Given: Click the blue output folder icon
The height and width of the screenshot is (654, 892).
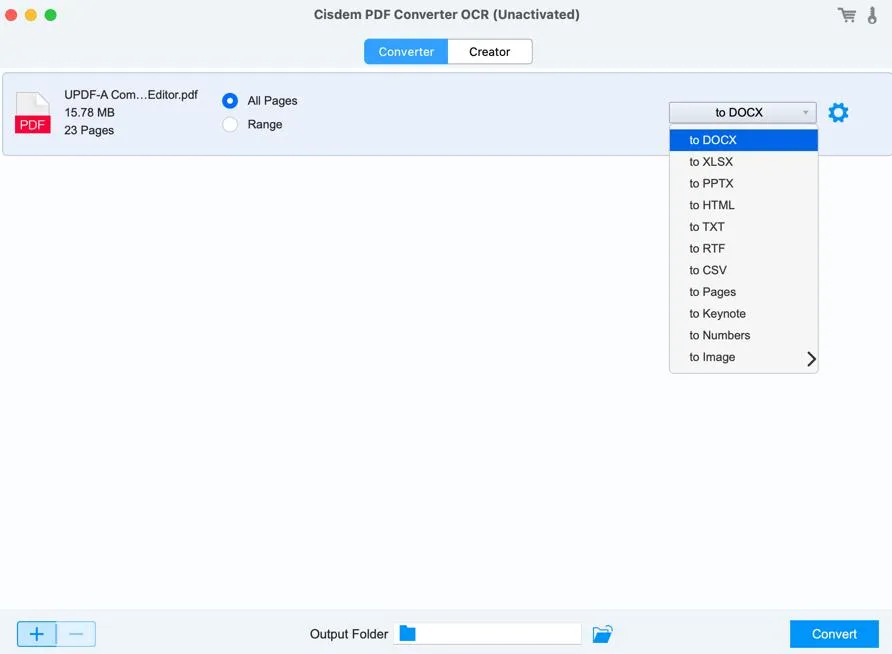Looking at the screenshot, I should click(407, 633).
